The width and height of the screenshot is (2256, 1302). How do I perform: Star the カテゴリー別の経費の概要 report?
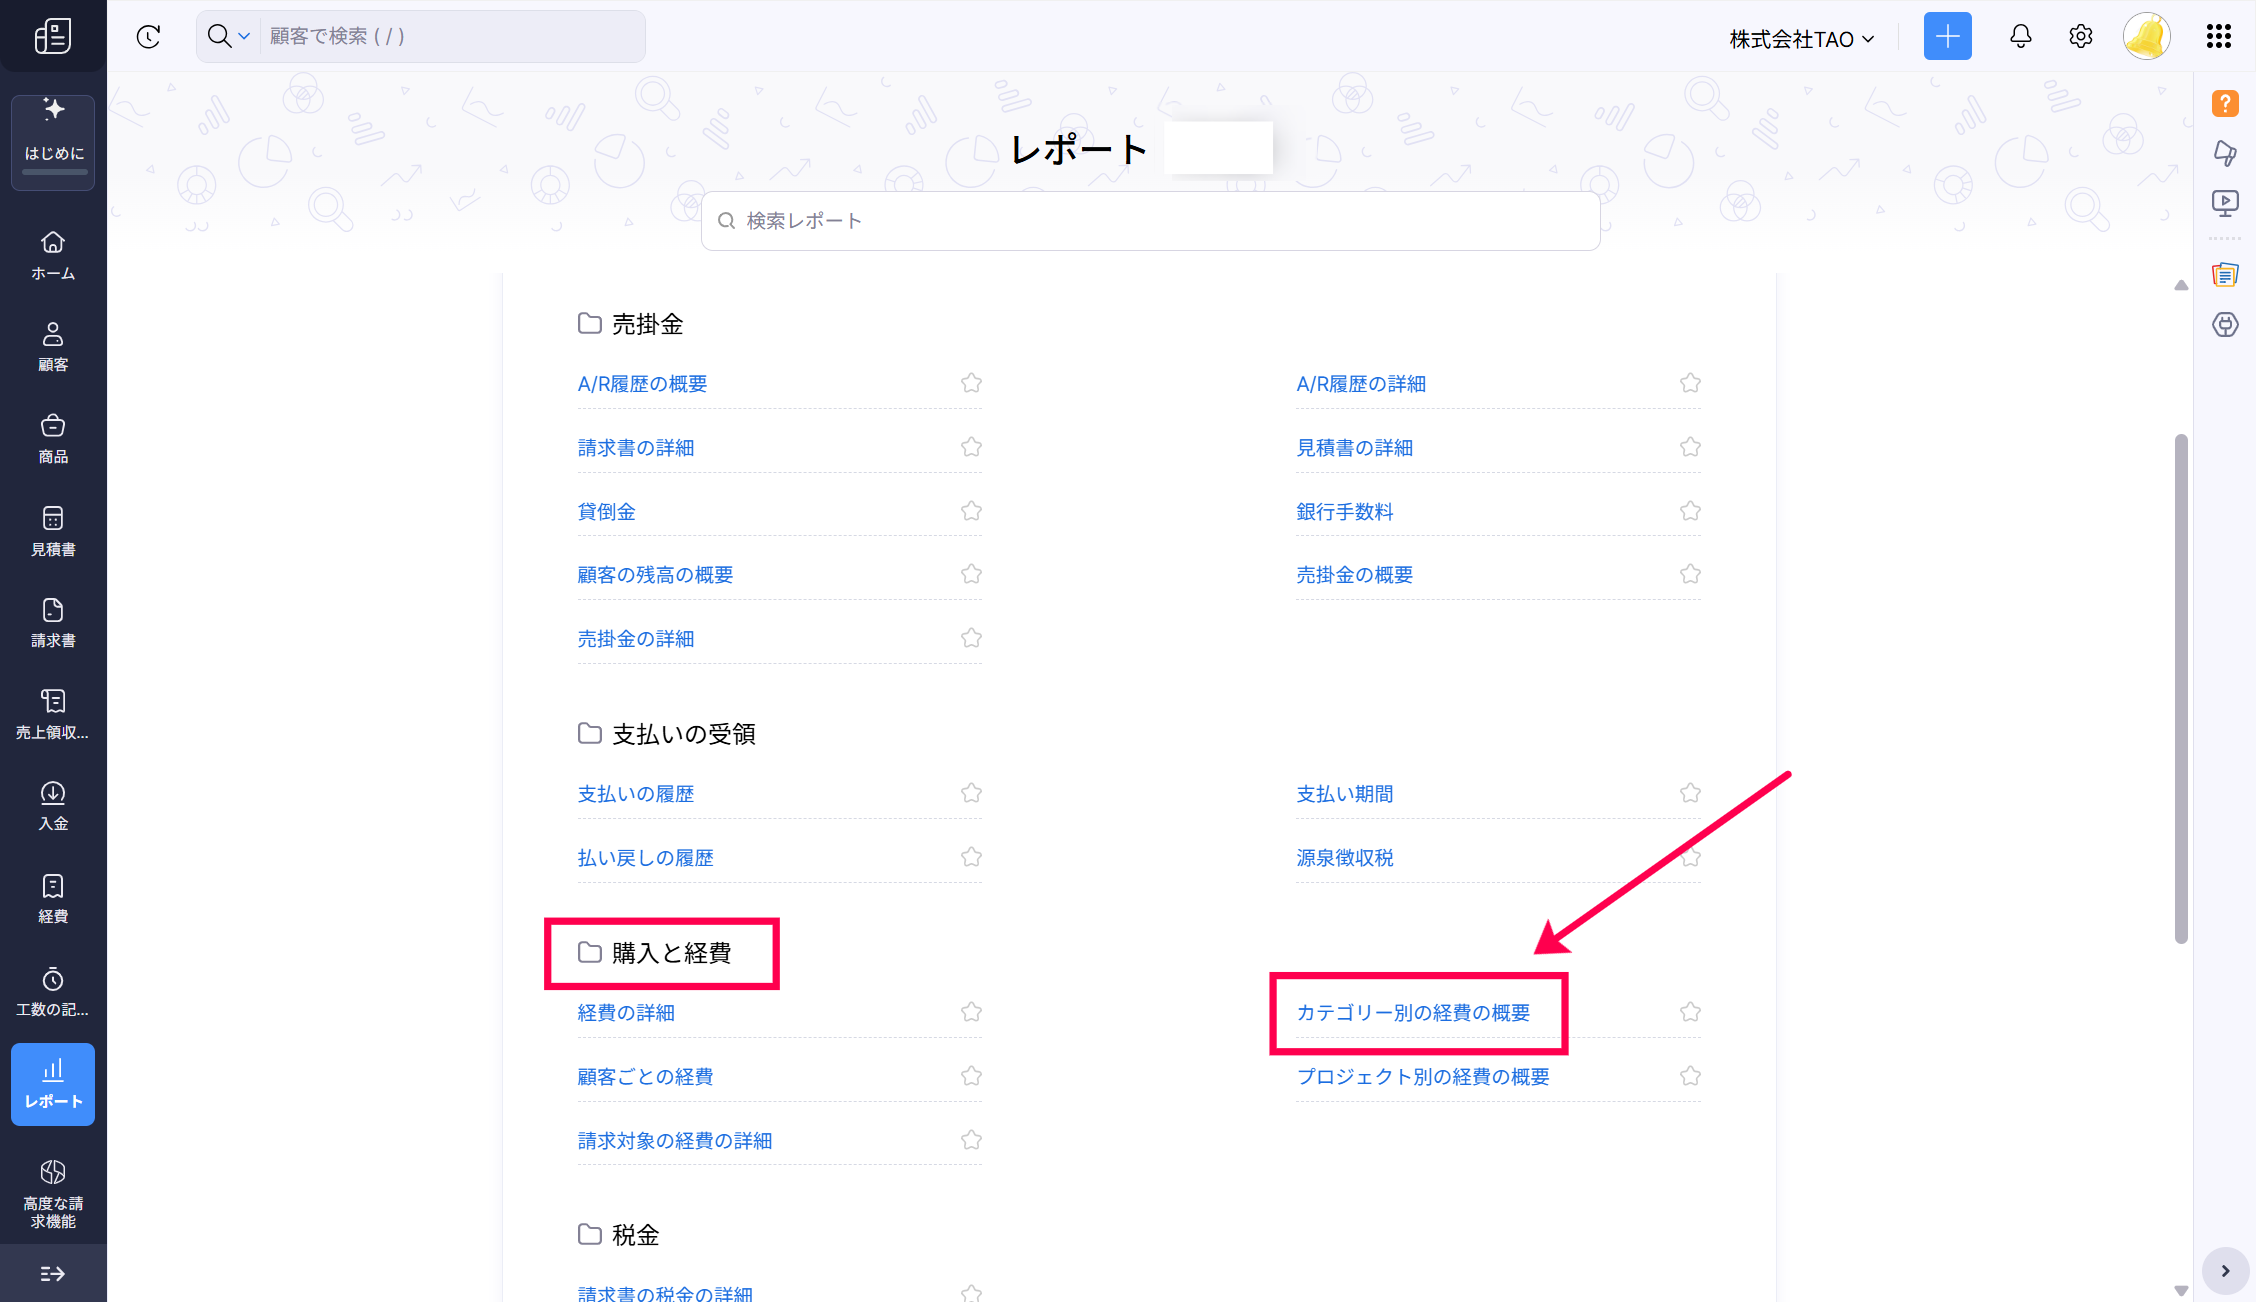click(1690, 1012)
